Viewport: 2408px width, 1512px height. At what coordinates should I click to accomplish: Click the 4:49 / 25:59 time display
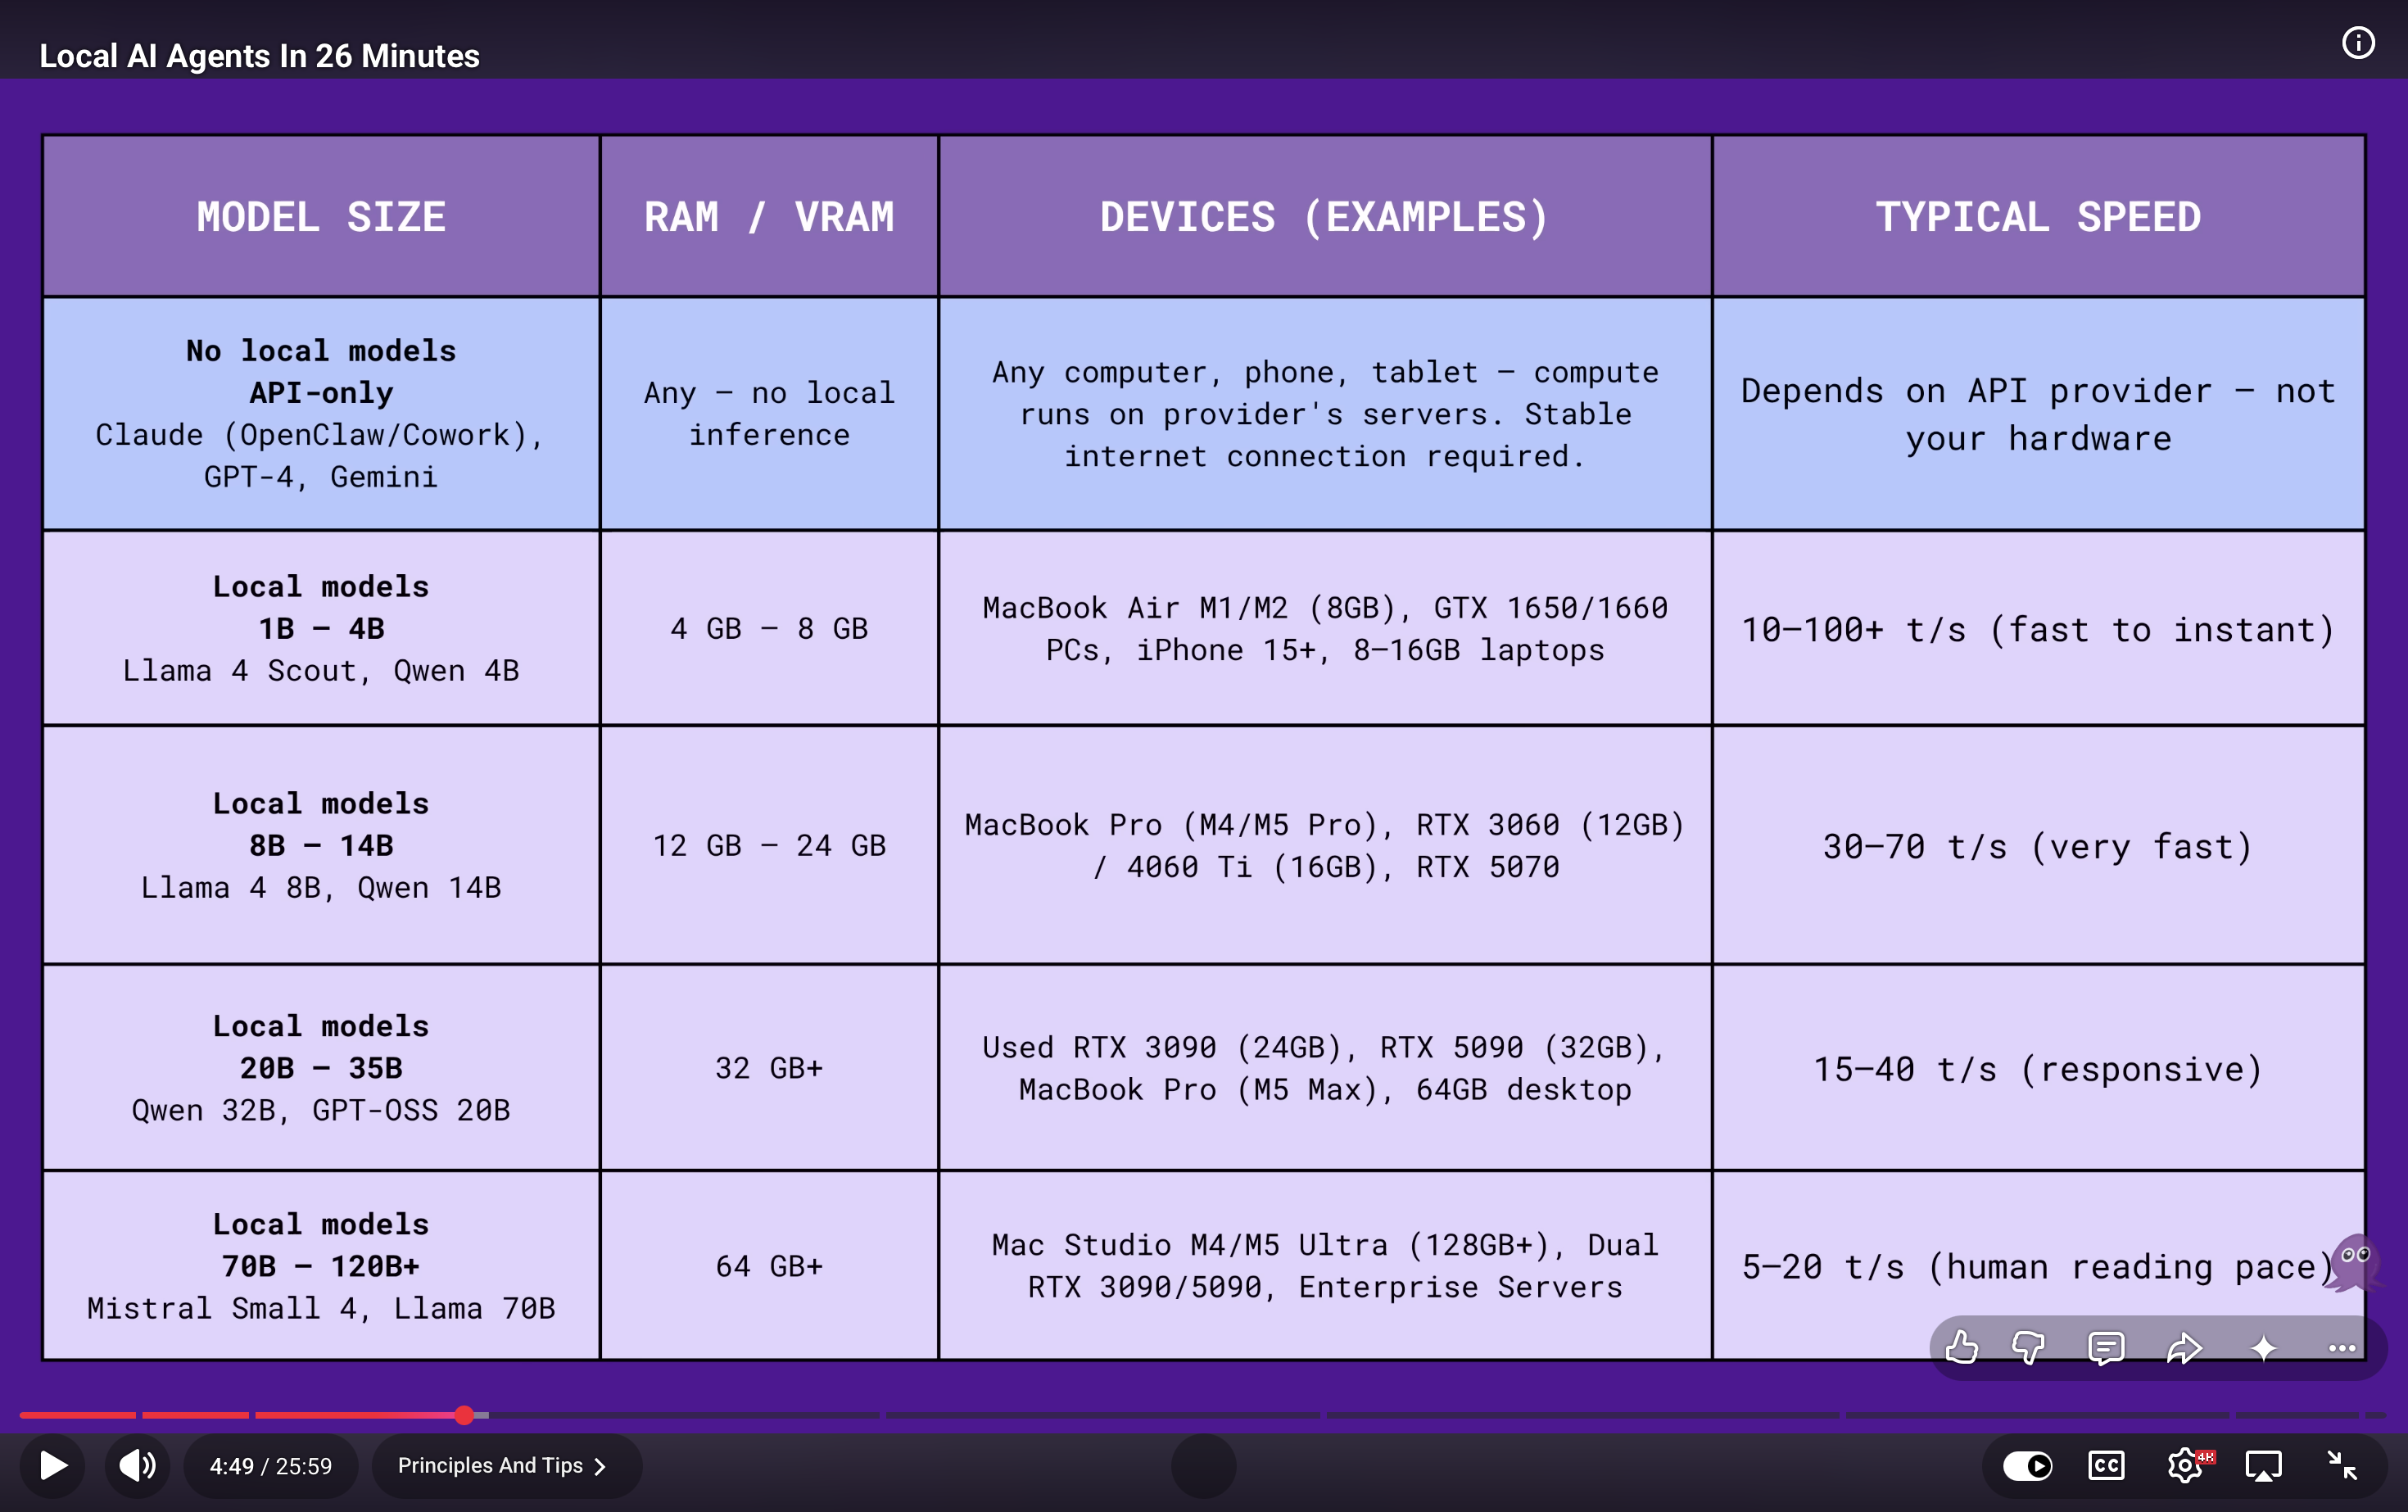[271, 1466]
